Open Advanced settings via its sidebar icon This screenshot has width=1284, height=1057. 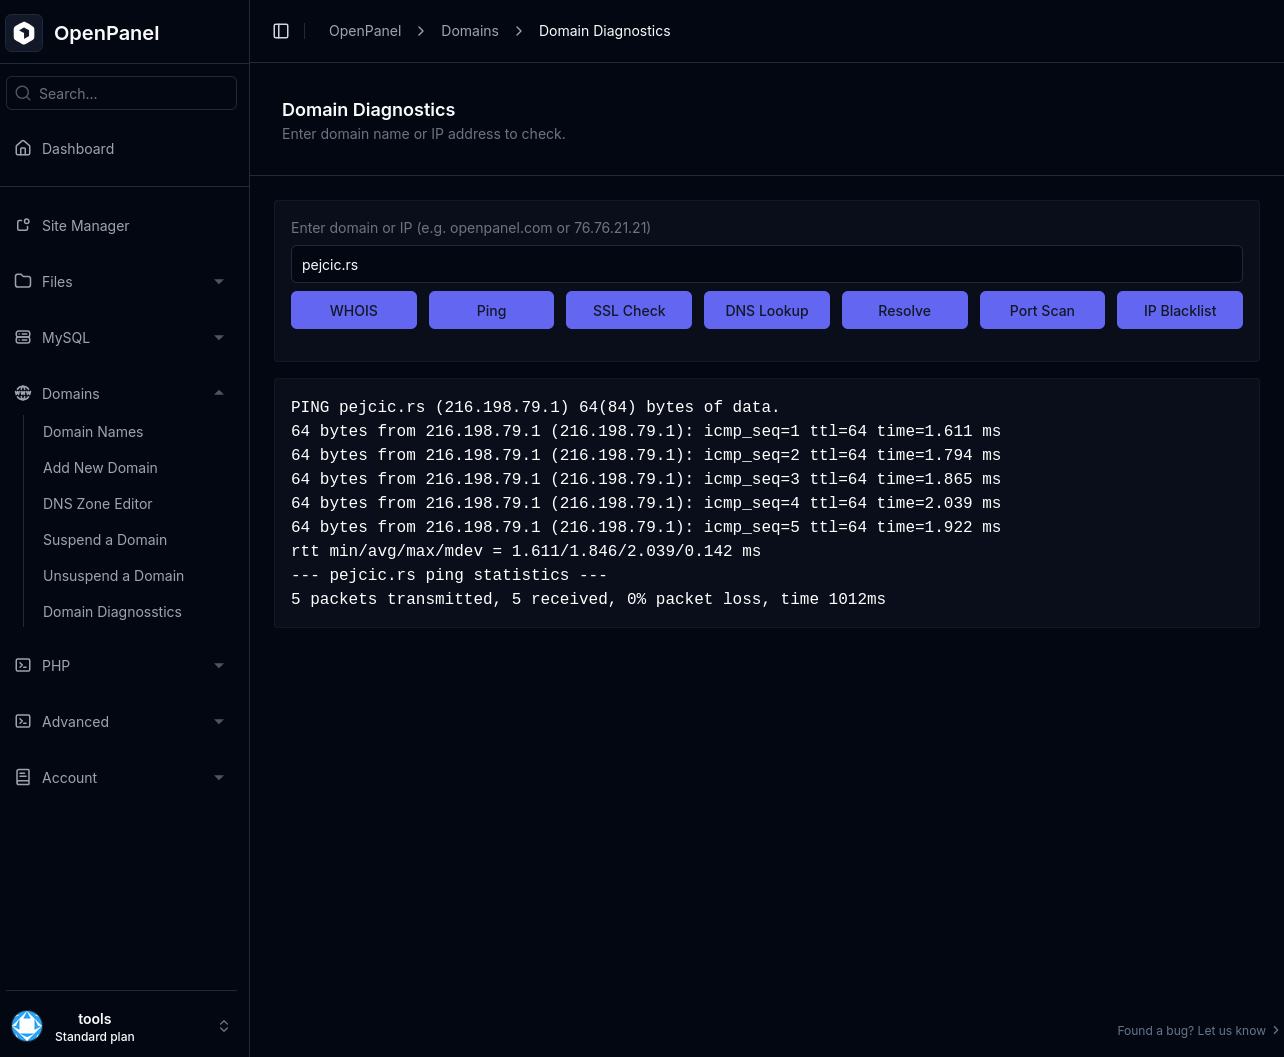tap(22, 721)
